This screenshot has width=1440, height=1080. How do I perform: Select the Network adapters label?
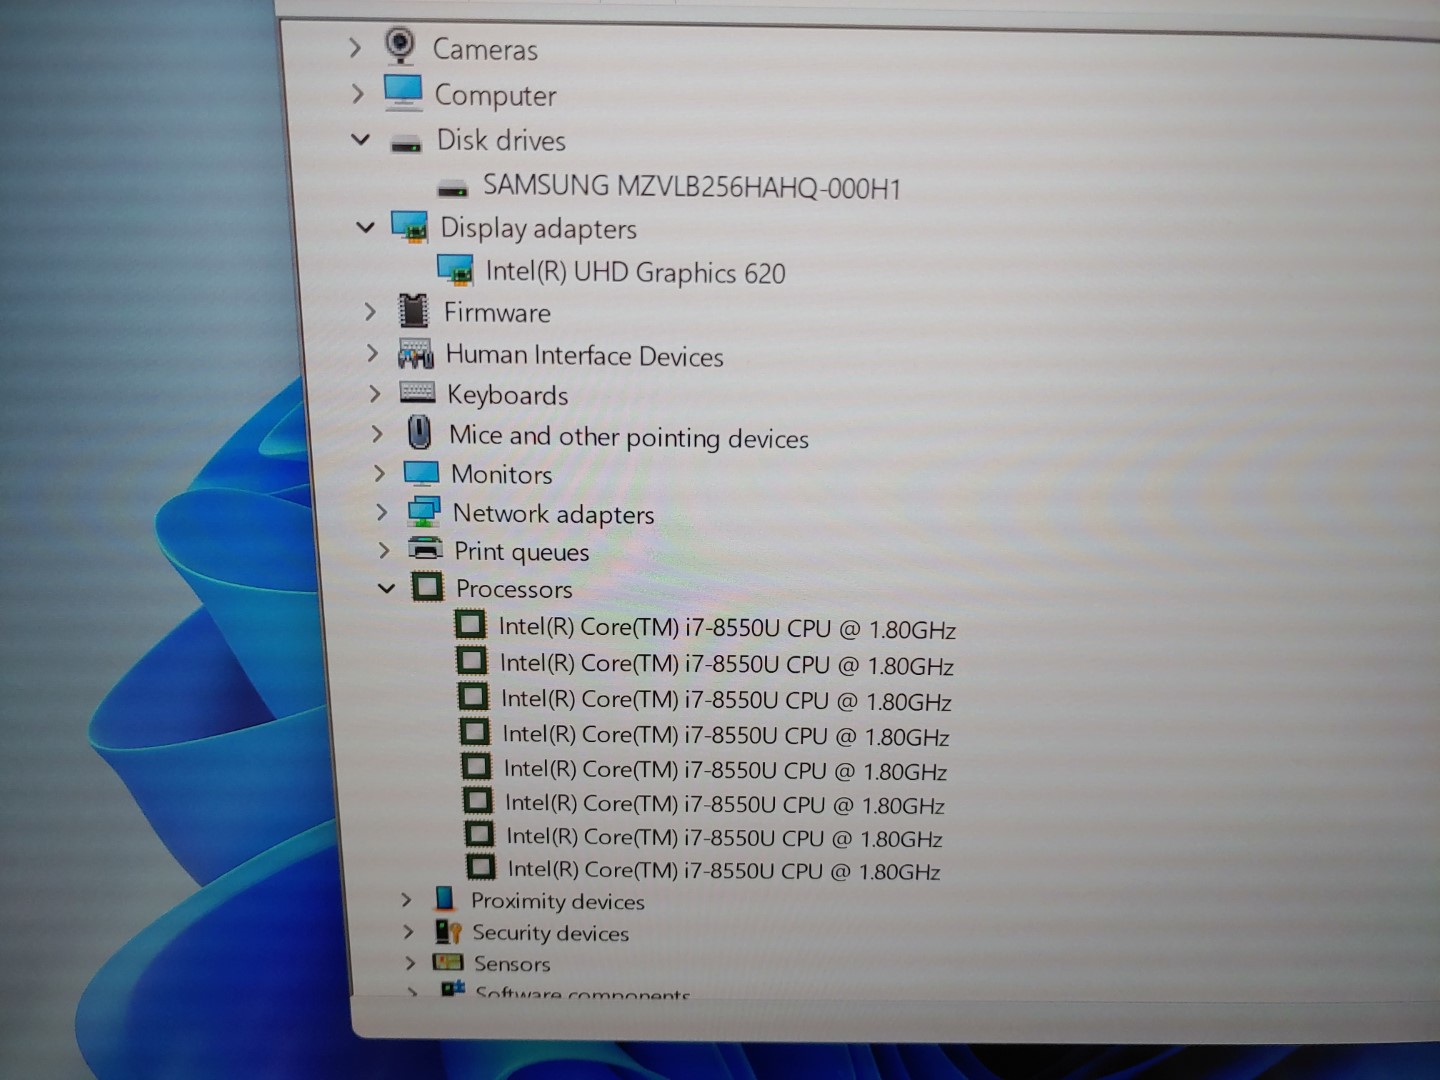[x=554, y=514]
